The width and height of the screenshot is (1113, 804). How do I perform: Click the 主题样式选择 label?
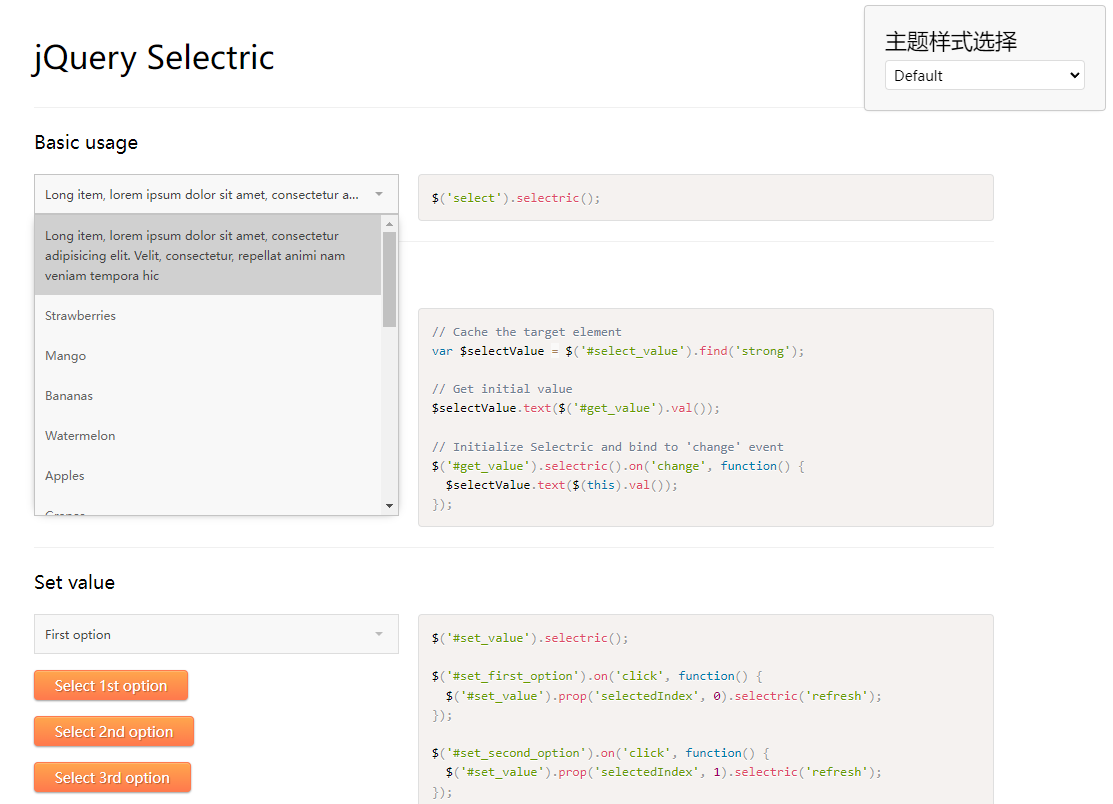pos(950,41)
